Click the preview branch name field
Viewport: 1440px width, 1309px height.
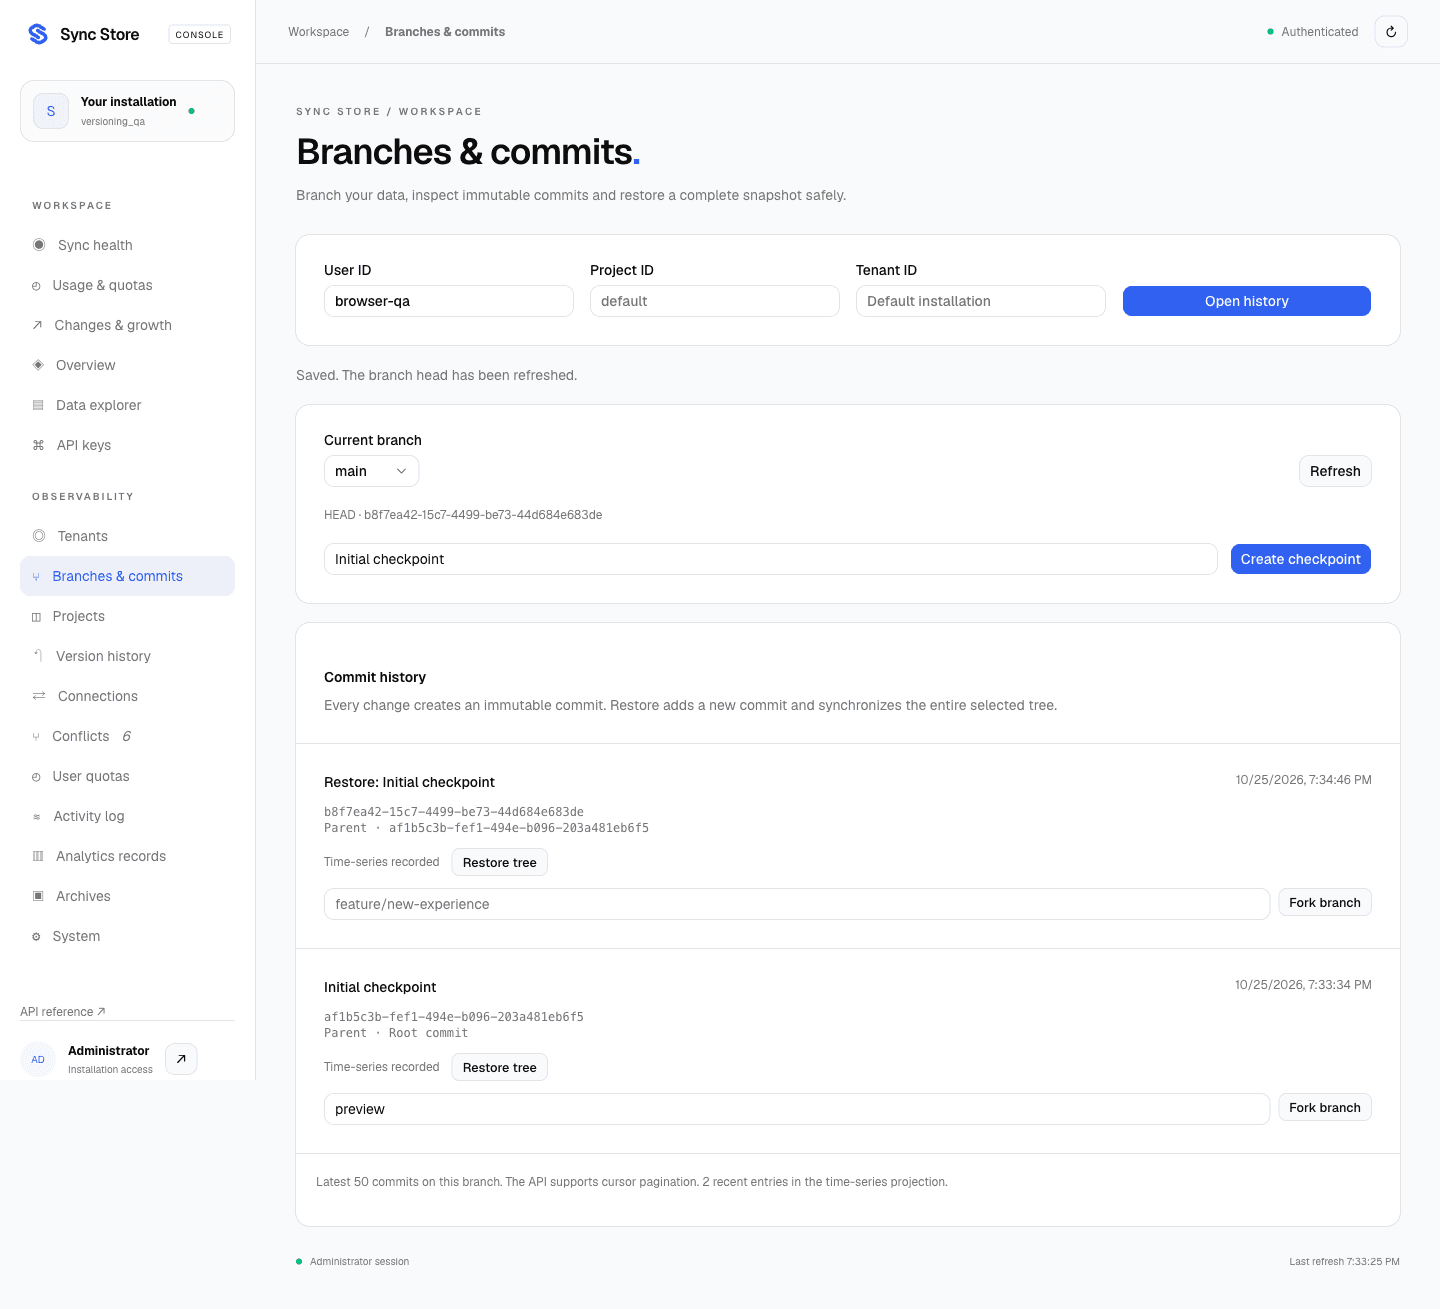coord(797,1109)
